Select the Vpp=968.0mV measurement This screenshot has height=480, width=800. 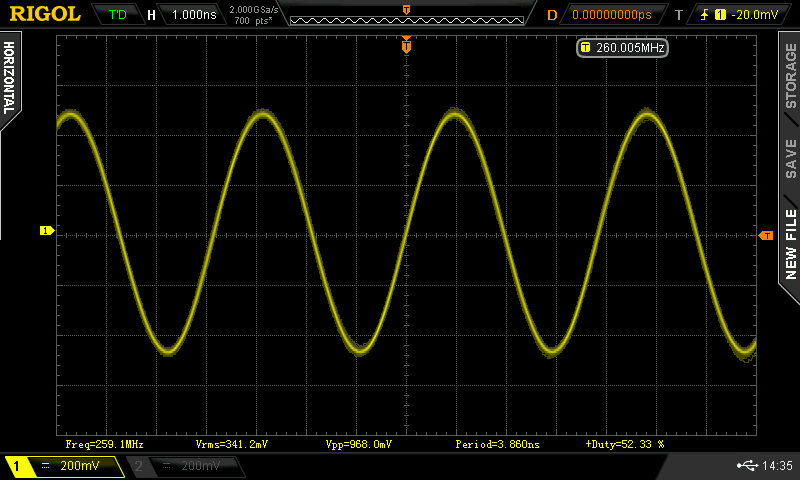pos(358,443)
